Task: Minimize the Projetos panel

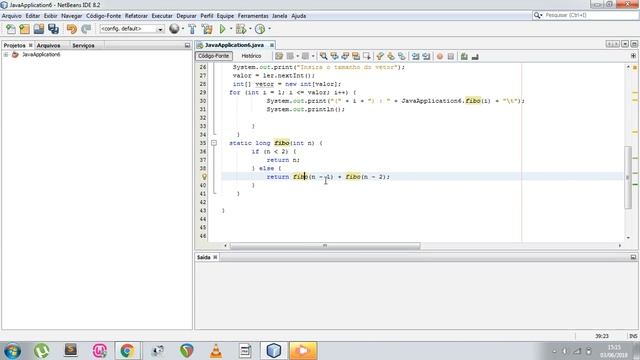Action: pyautogui.click(x=187, y=45)
